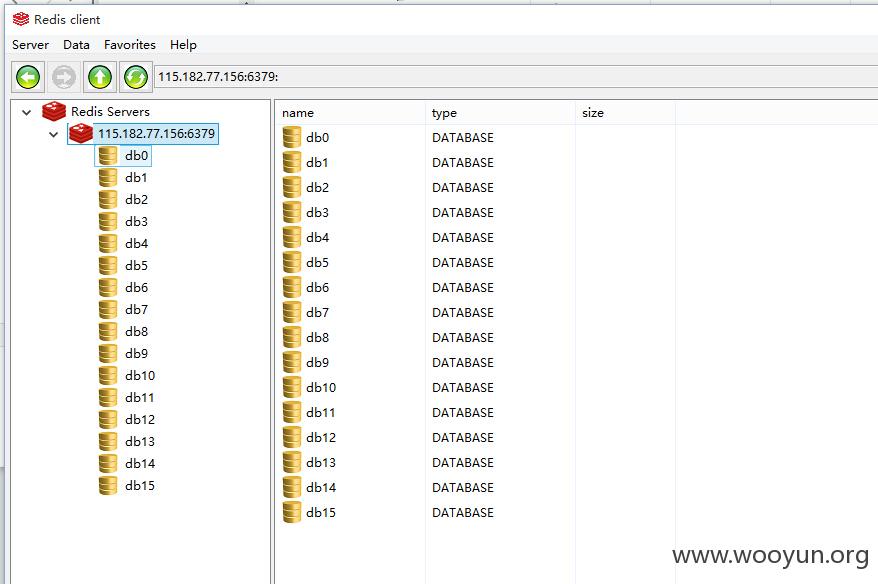Image resolution: width=878 pixels, height=584 pixels.
Task: Open the Help menu
Action: coord(183,45)
